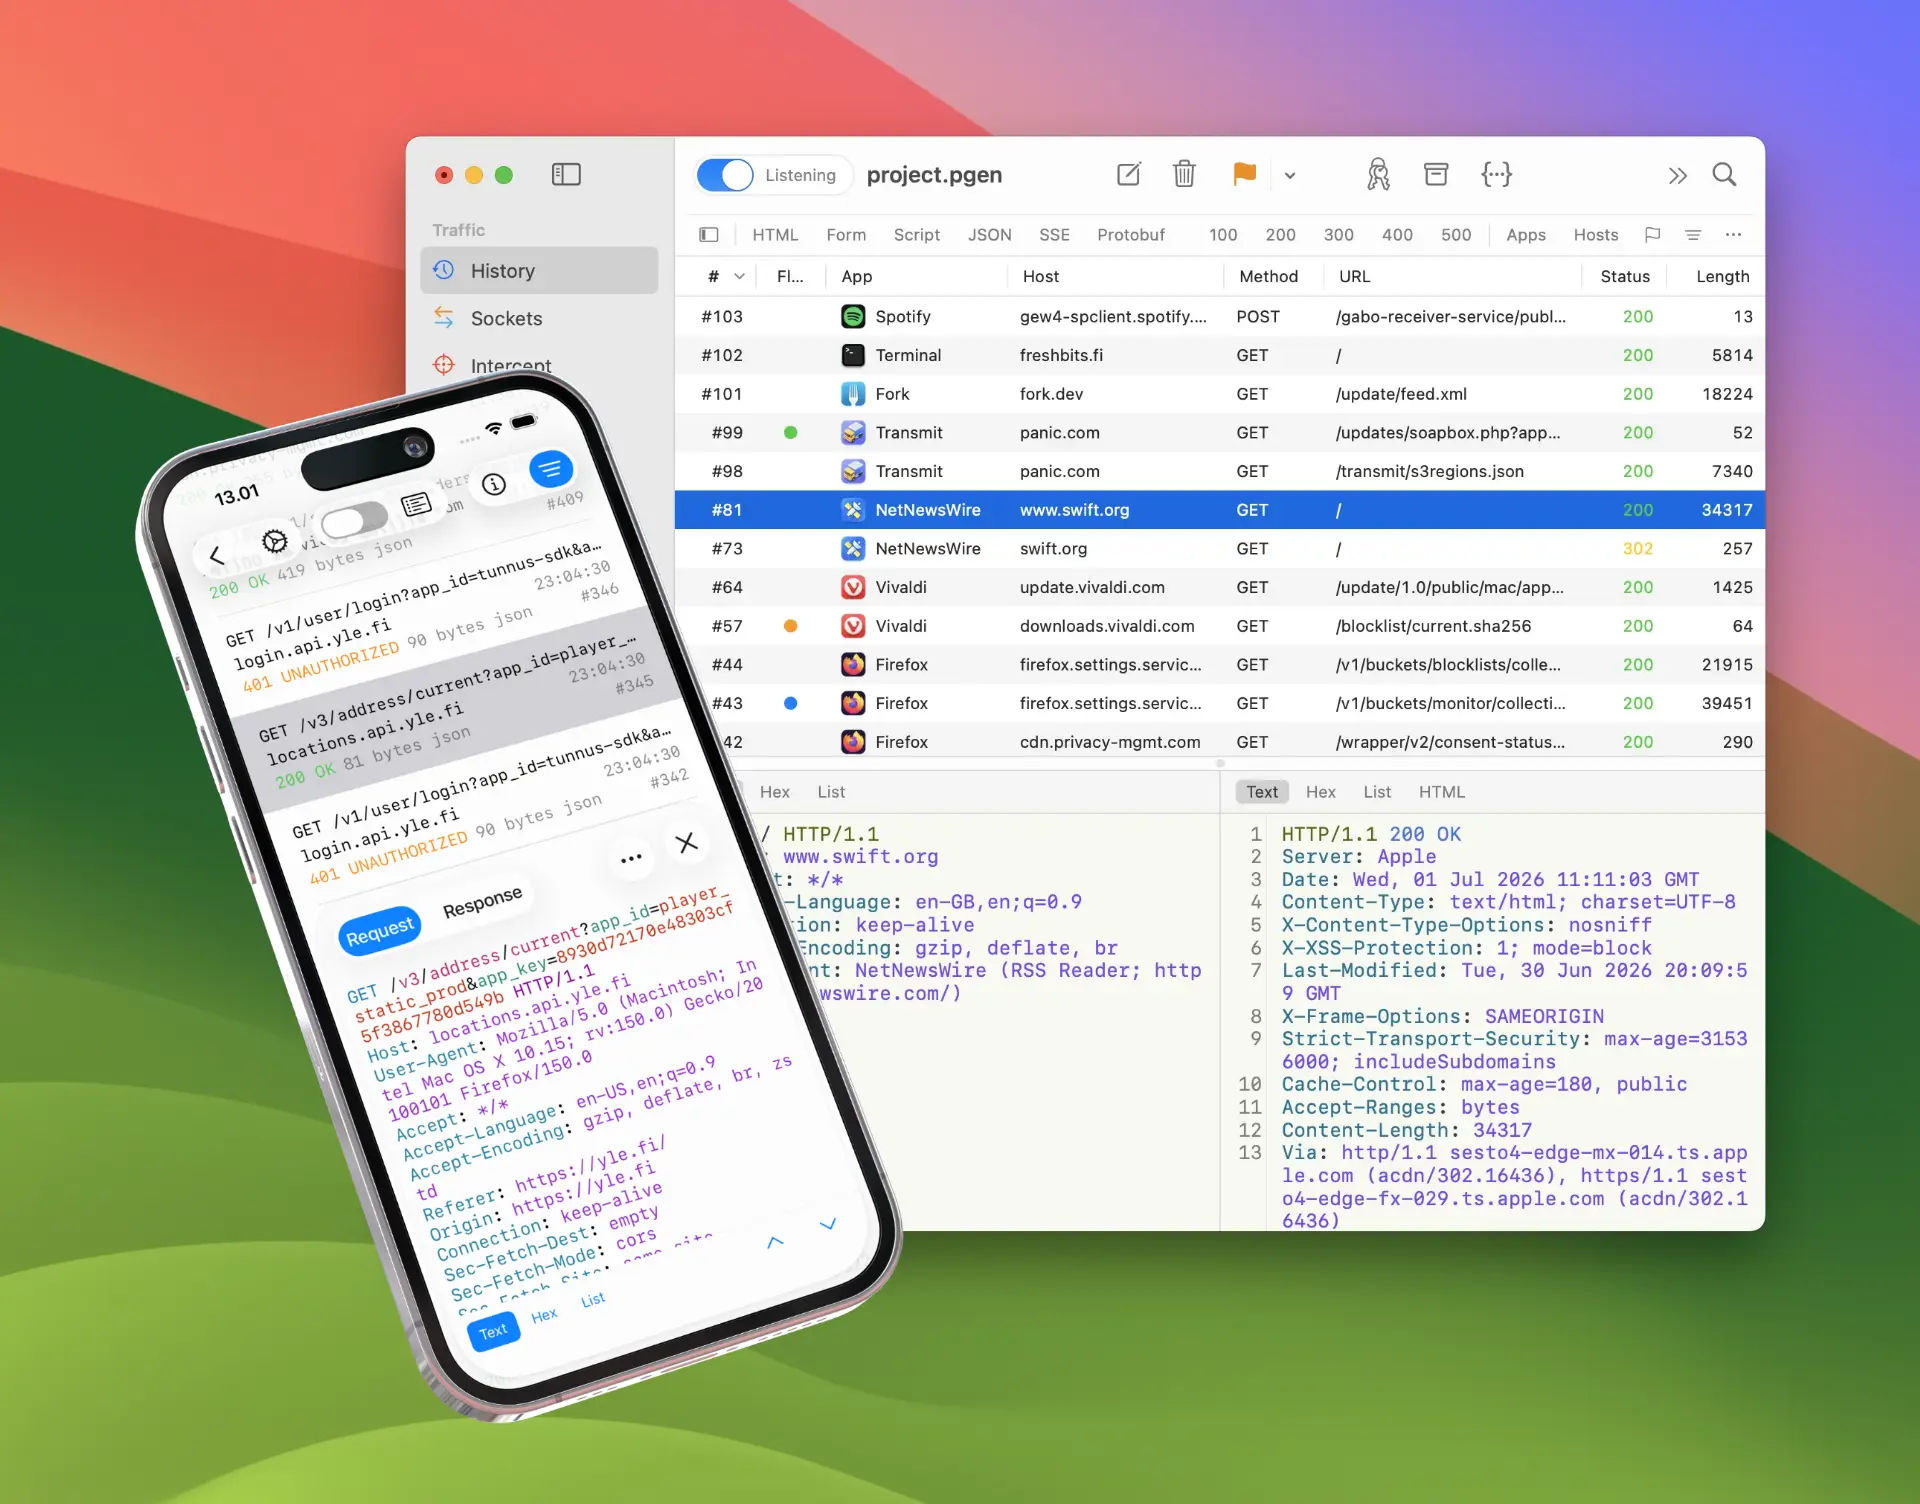Image resolution: width=1920 pixels, height=1504 pixels.
Task: Click the Method column header
Action: (1268, 277)
